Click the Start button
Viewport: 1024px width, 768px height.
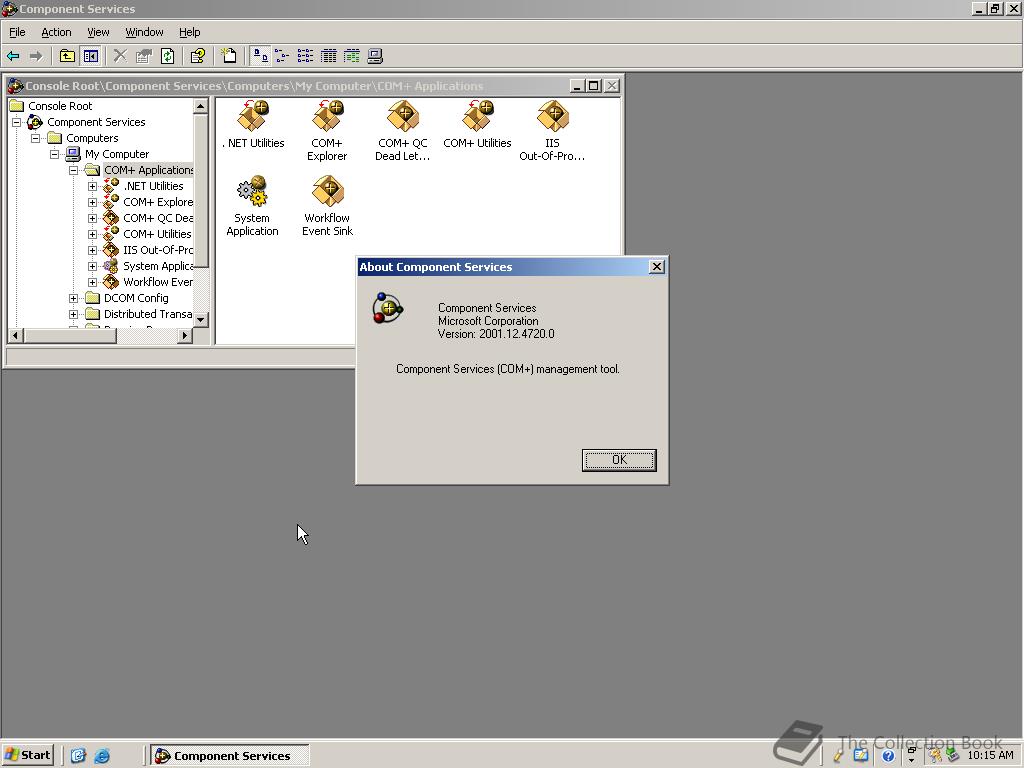point(27,756)
